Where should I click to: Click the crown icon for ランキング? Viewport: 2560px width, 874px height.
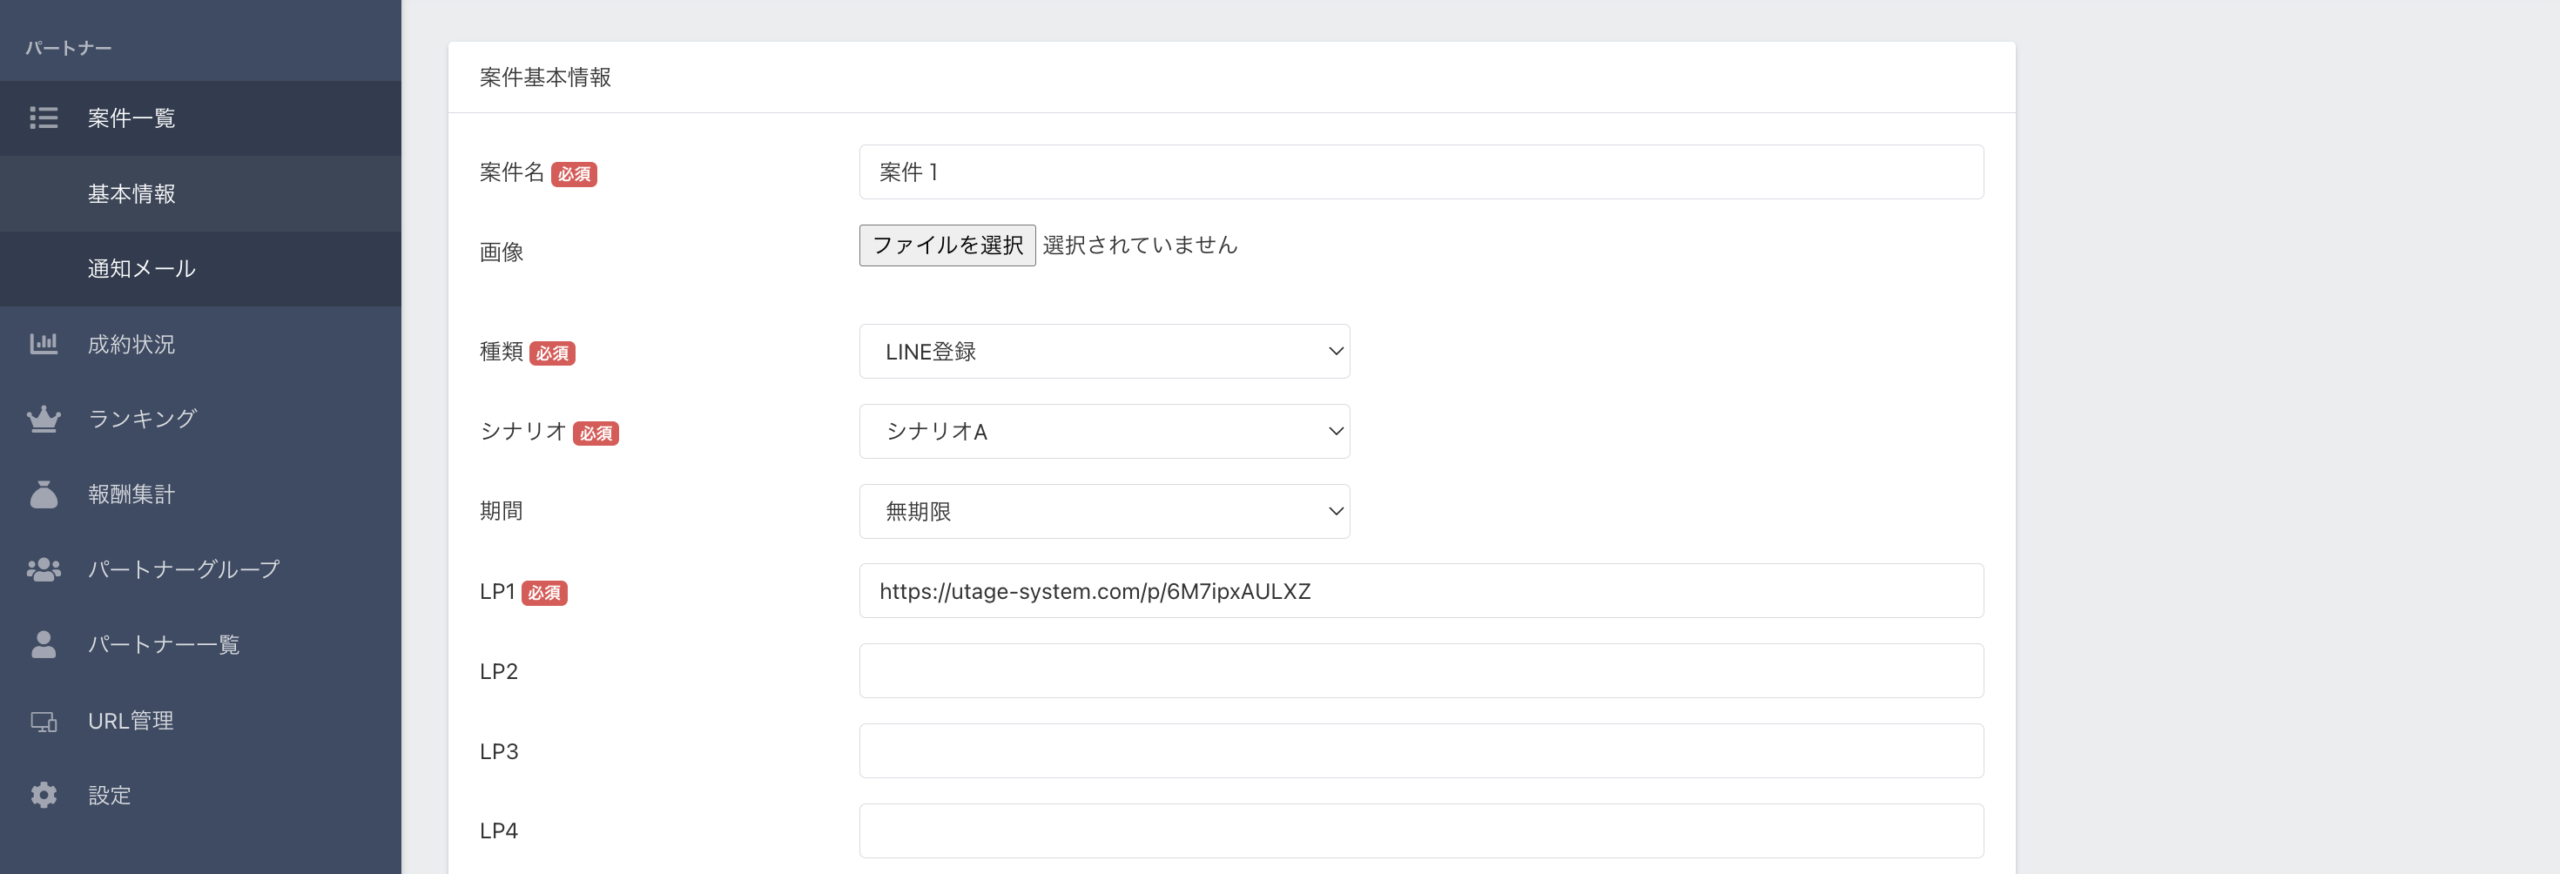[x=43, y=419]
